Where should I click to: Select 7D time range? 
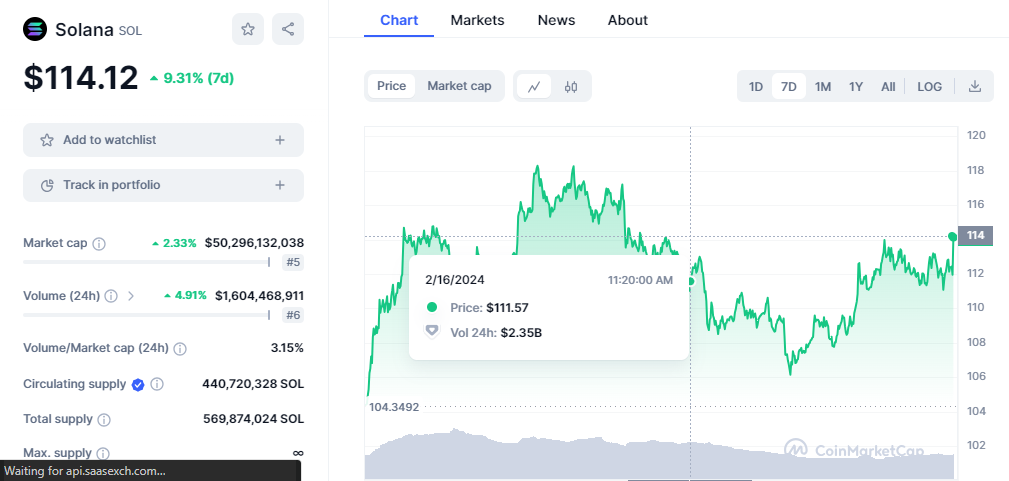pos(789,86)
